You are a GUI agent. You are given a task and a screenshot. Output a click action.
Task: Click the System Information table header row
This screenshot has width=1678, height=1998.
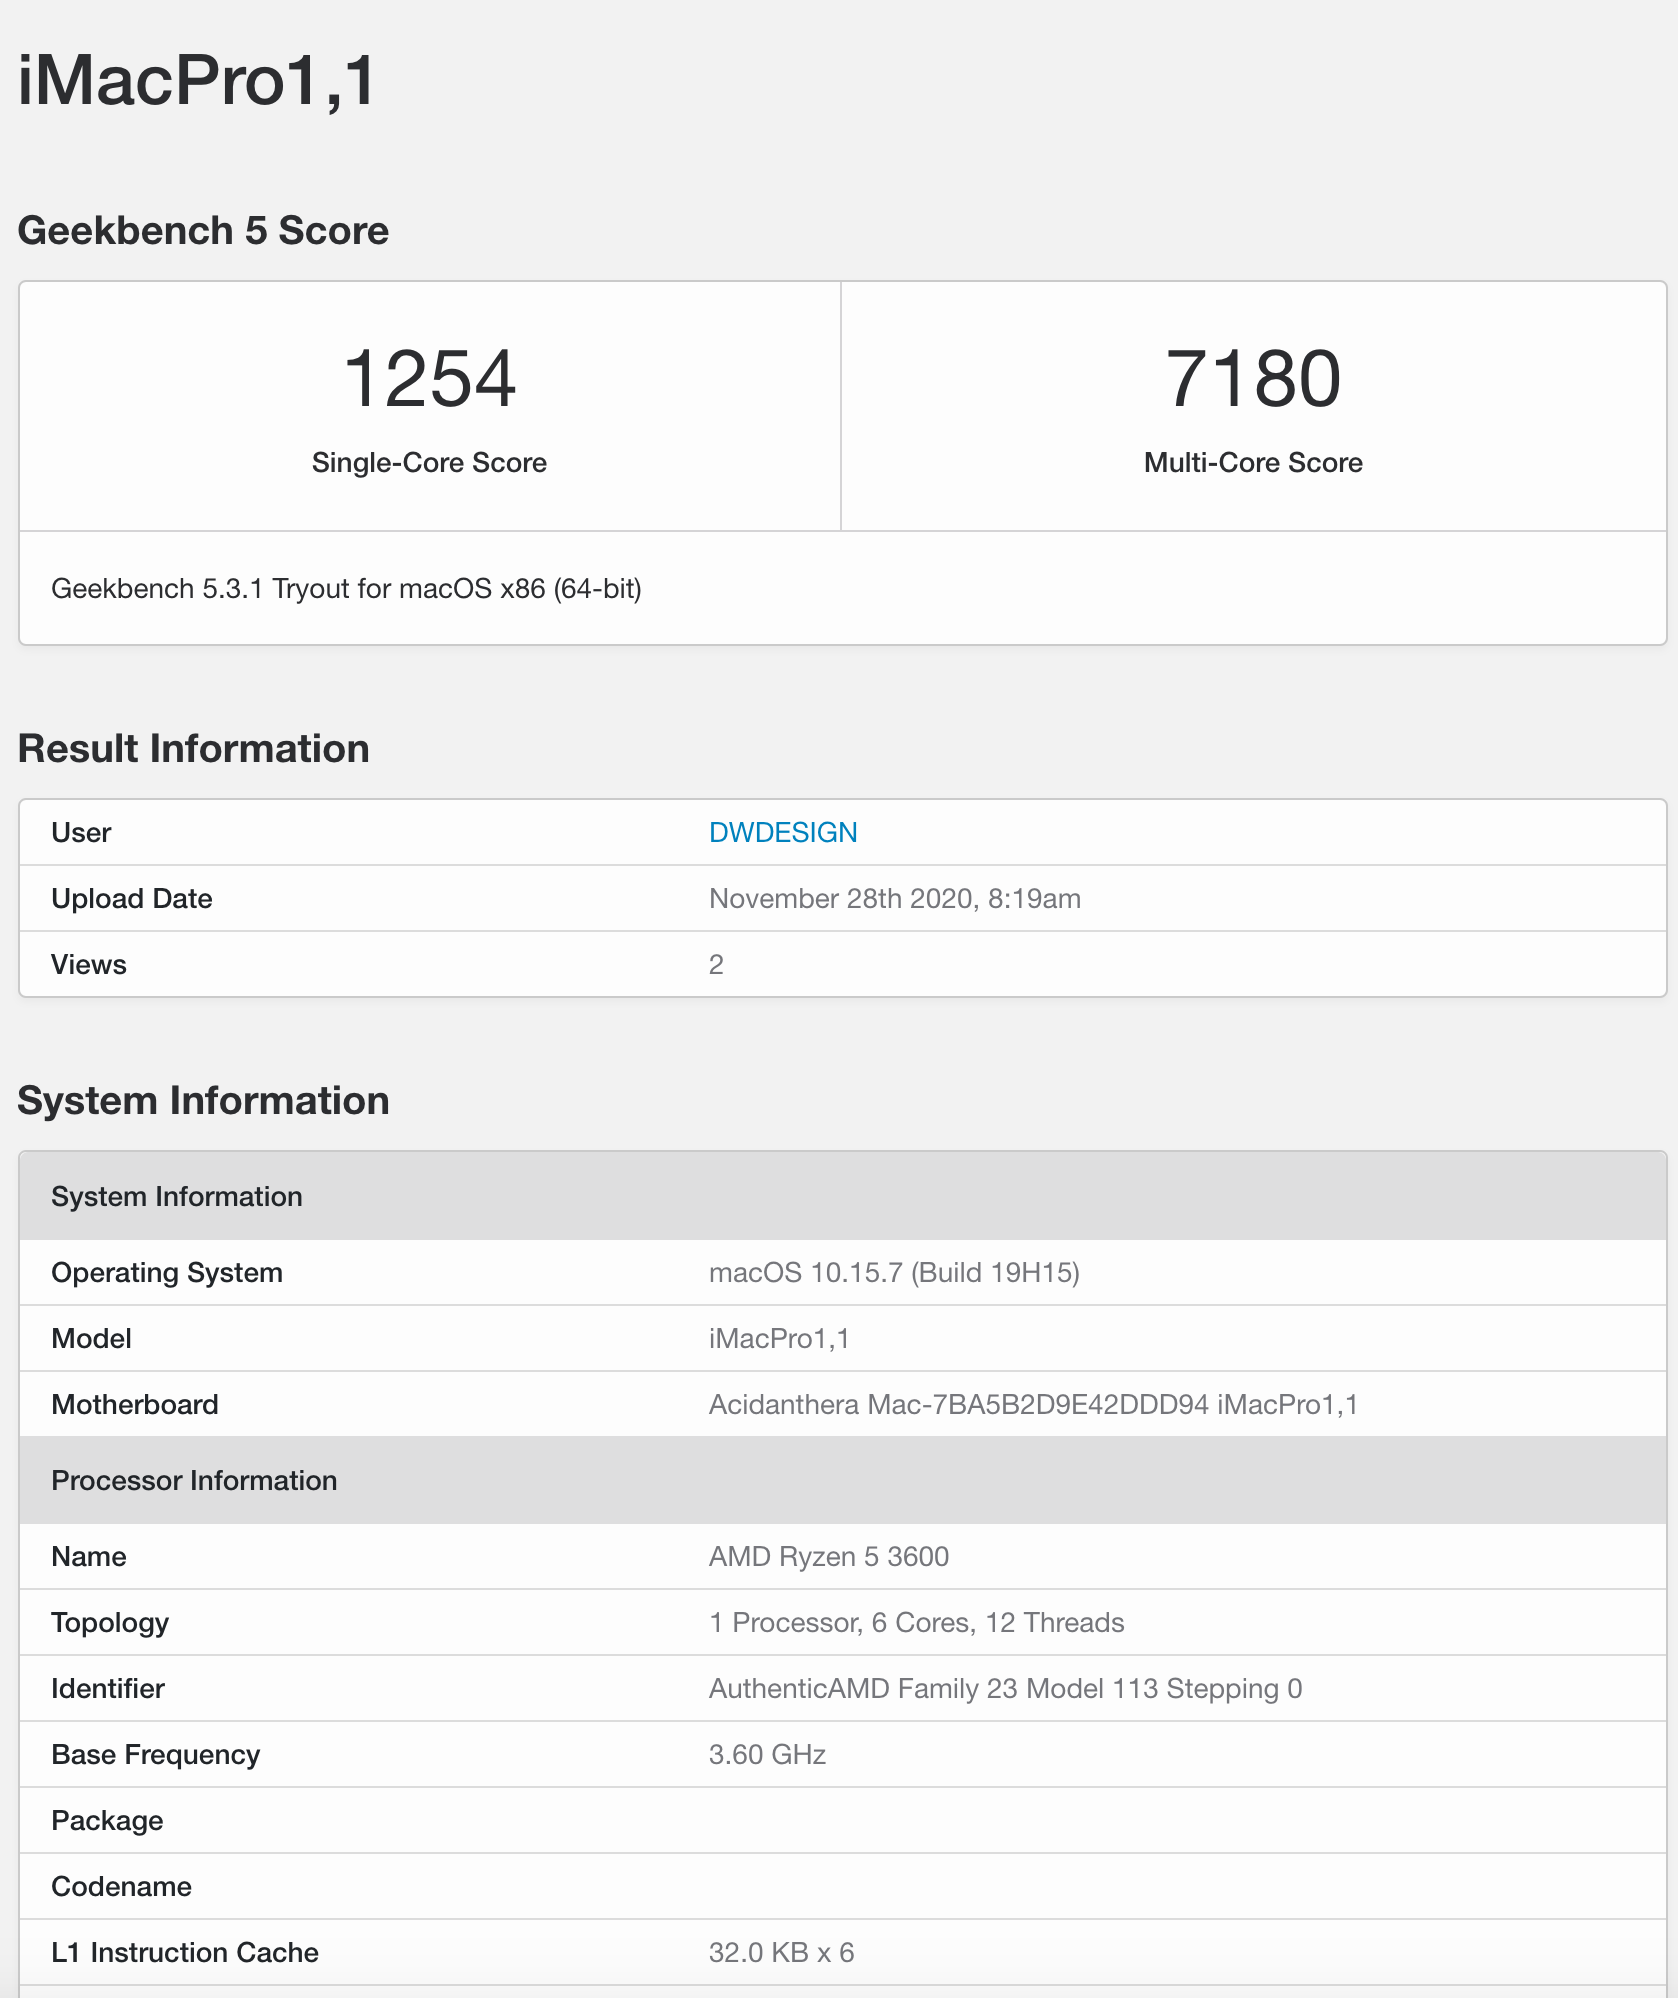(843, 1196)
